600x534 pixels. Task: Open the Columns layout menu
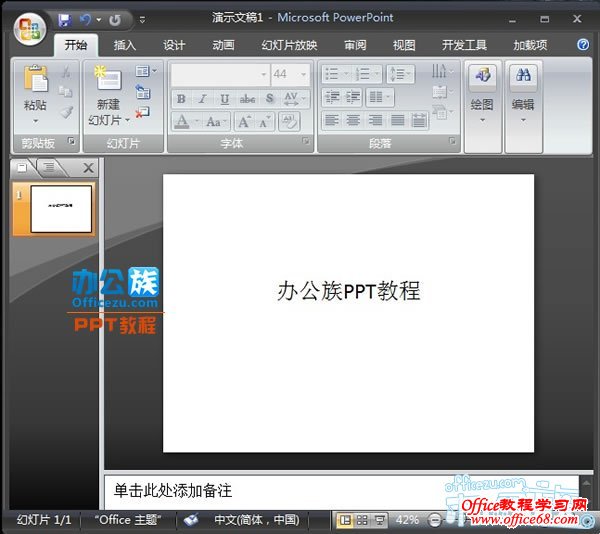tap(380, 98)
